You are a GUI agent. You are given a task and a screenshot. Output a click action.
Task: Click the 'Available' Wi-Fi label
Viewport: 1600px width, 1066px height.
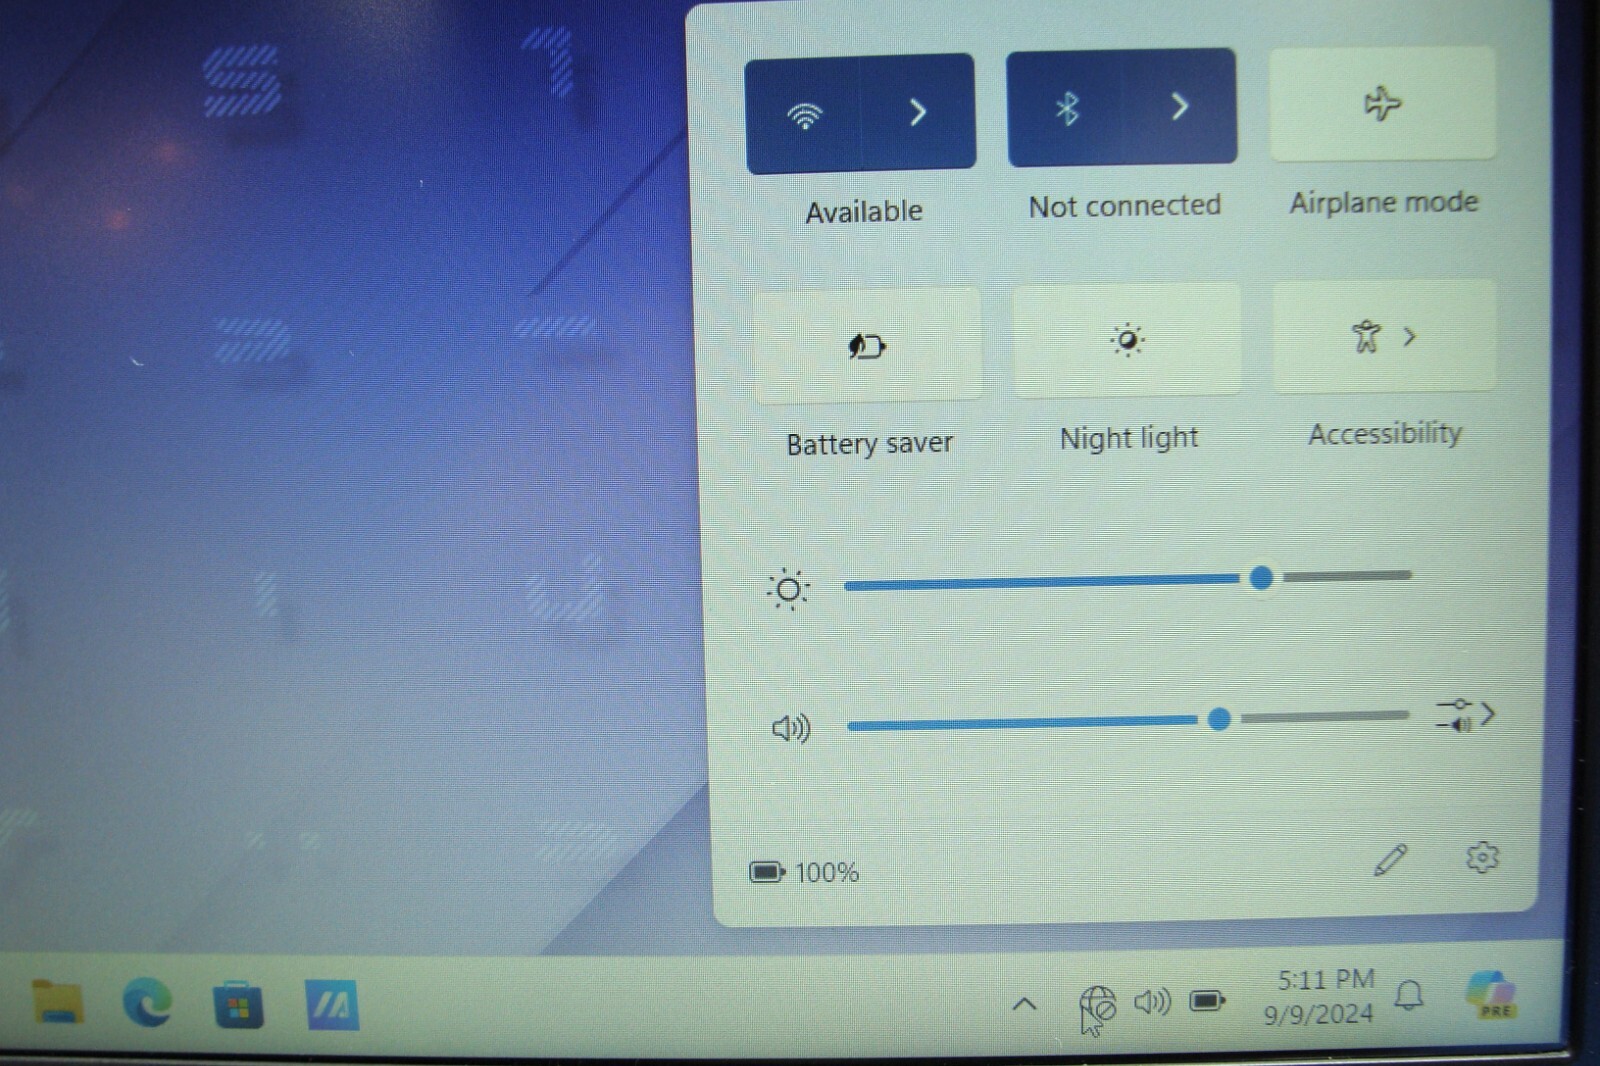click(x=864, y=212)
